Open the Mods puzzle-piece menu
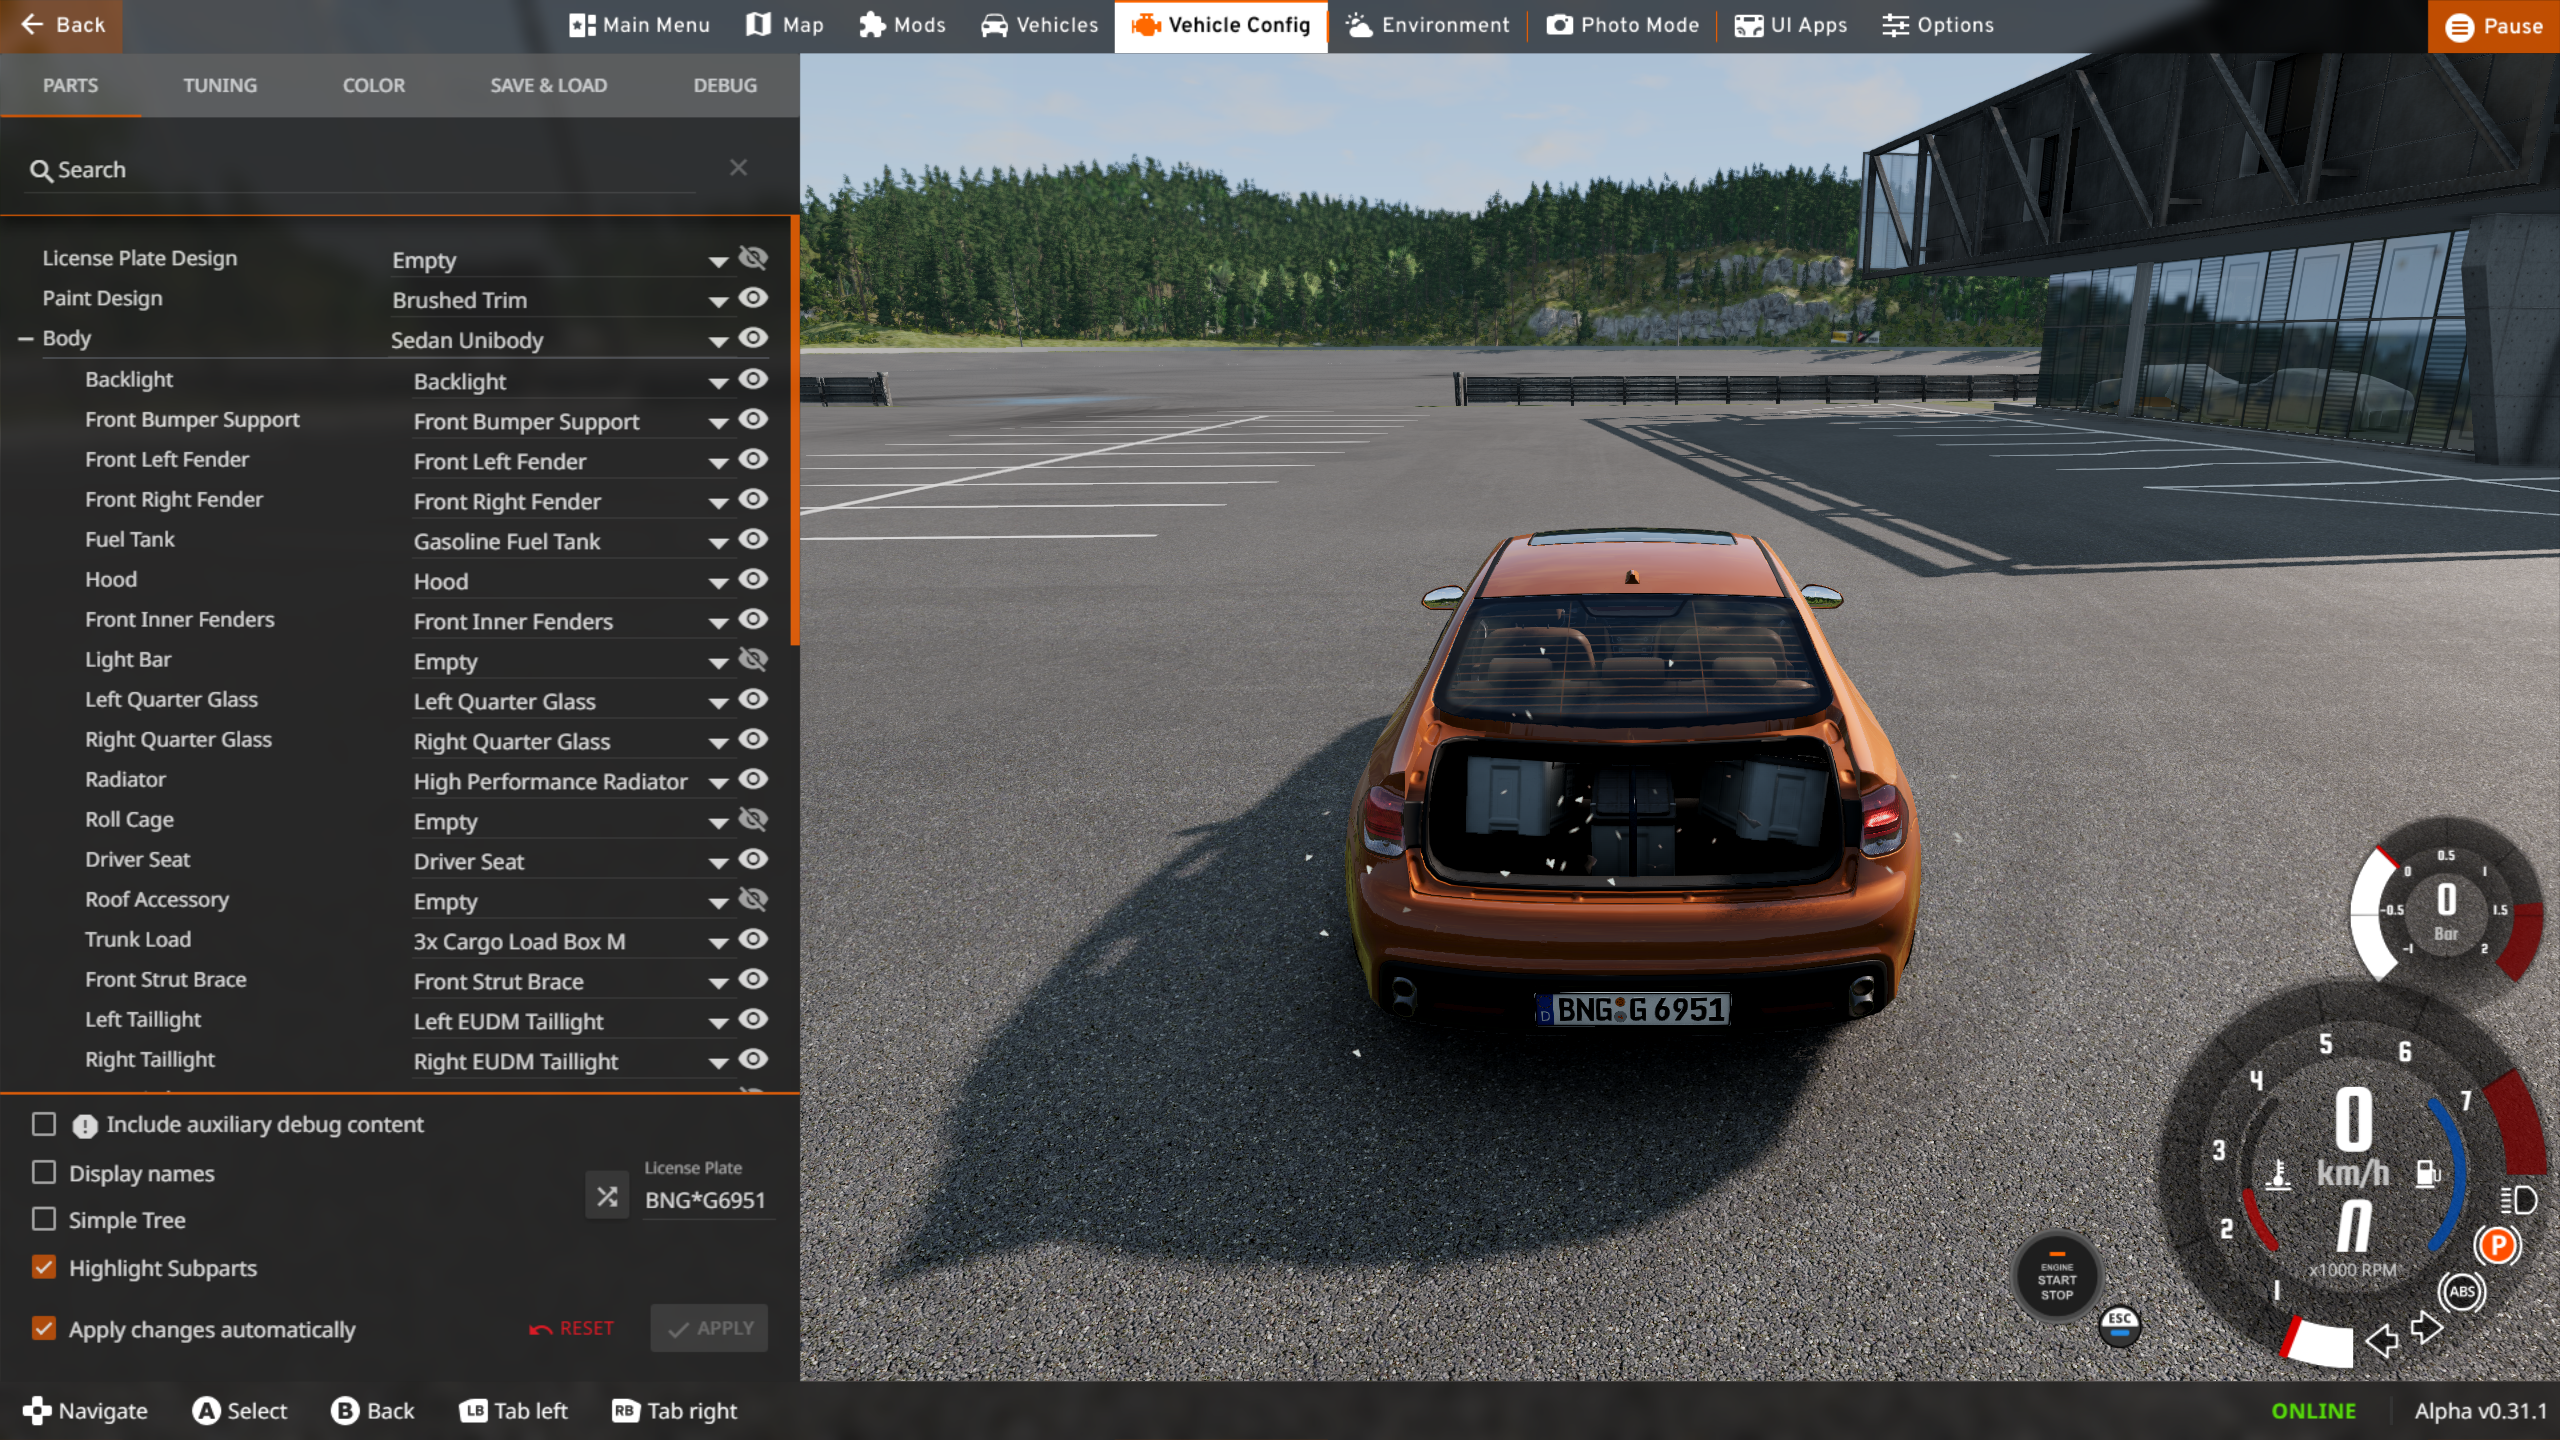The width and height of the screenshot is (2560, 1440). [x=902, y=25]
